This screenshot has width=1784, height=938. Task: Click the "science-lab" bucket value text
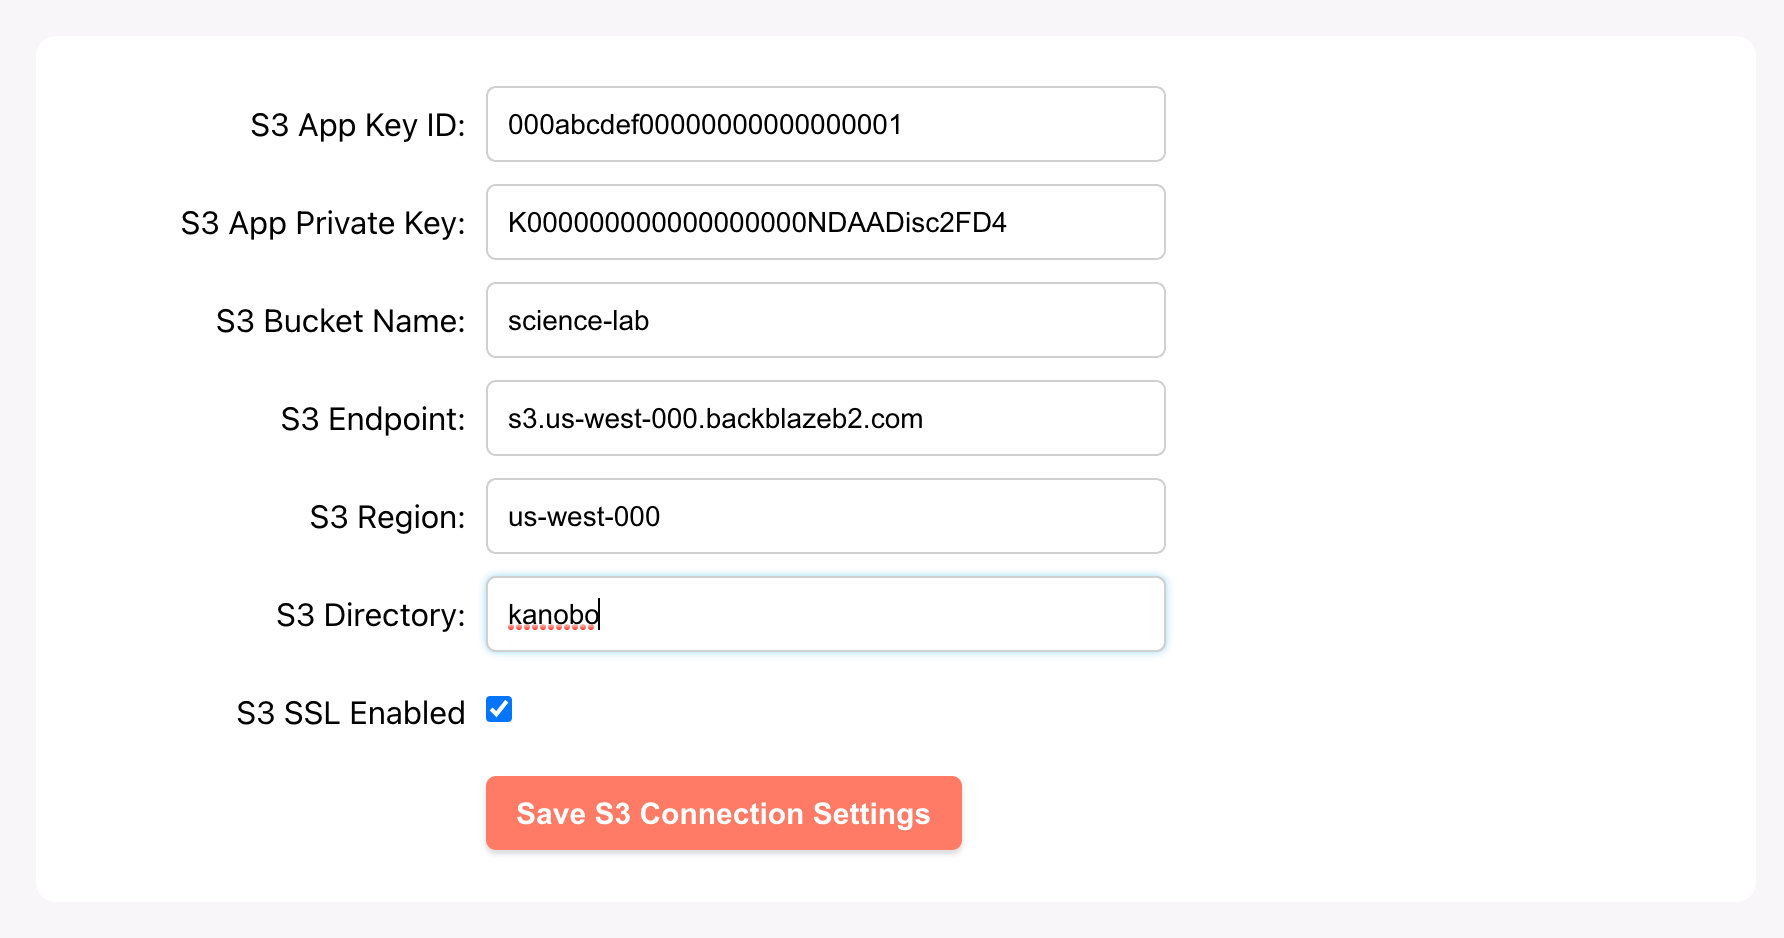click(578, 321)
